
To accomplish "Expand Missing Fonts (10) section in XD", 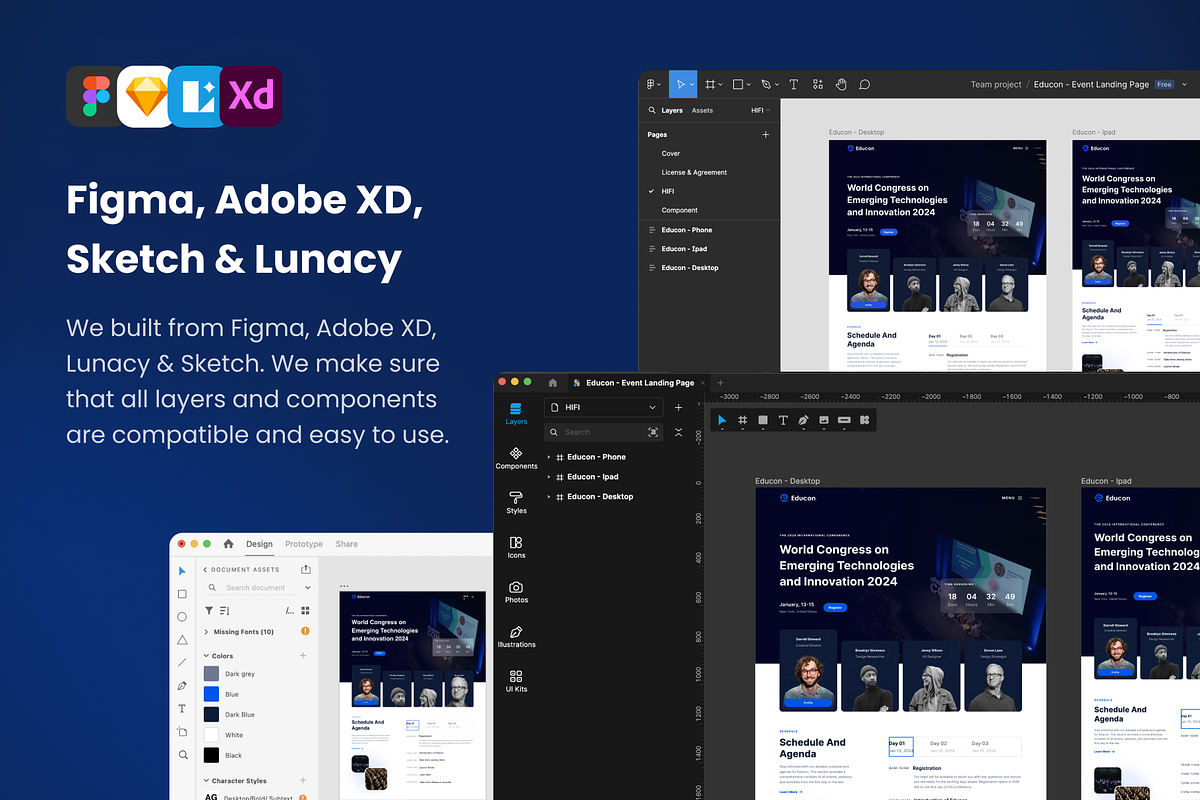I will [x=206, y=632].
